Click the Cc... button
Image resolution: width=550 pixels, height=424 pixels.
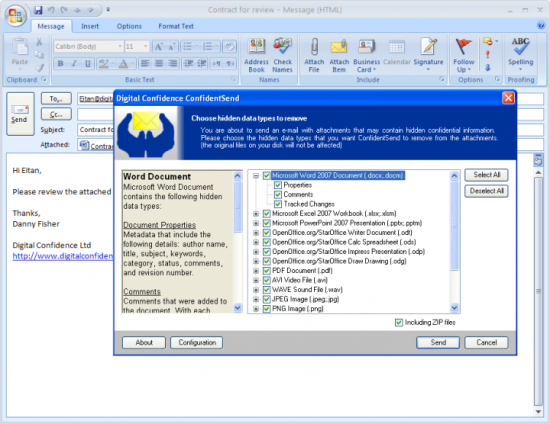click(56, 114)
